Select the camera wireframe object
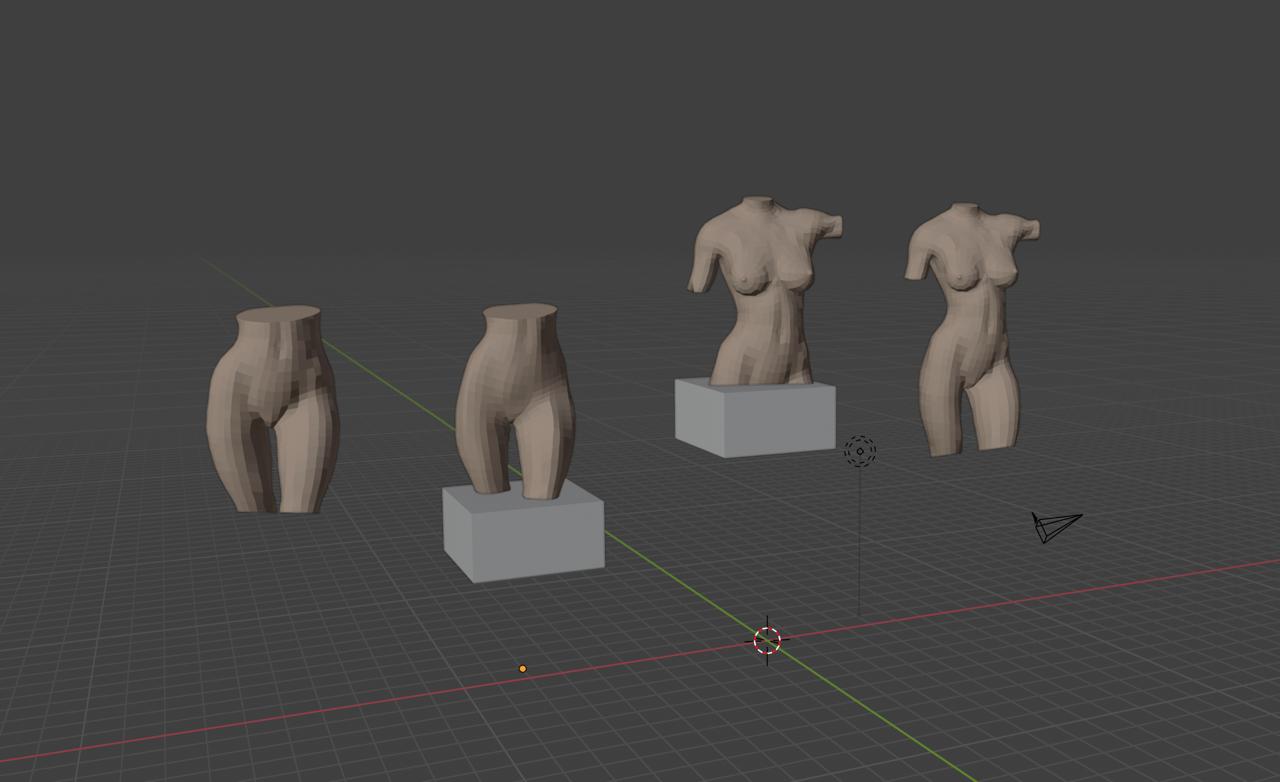Image resolution: width=1280 pixels, height=782 pixels. click(x=1054, y=526)
